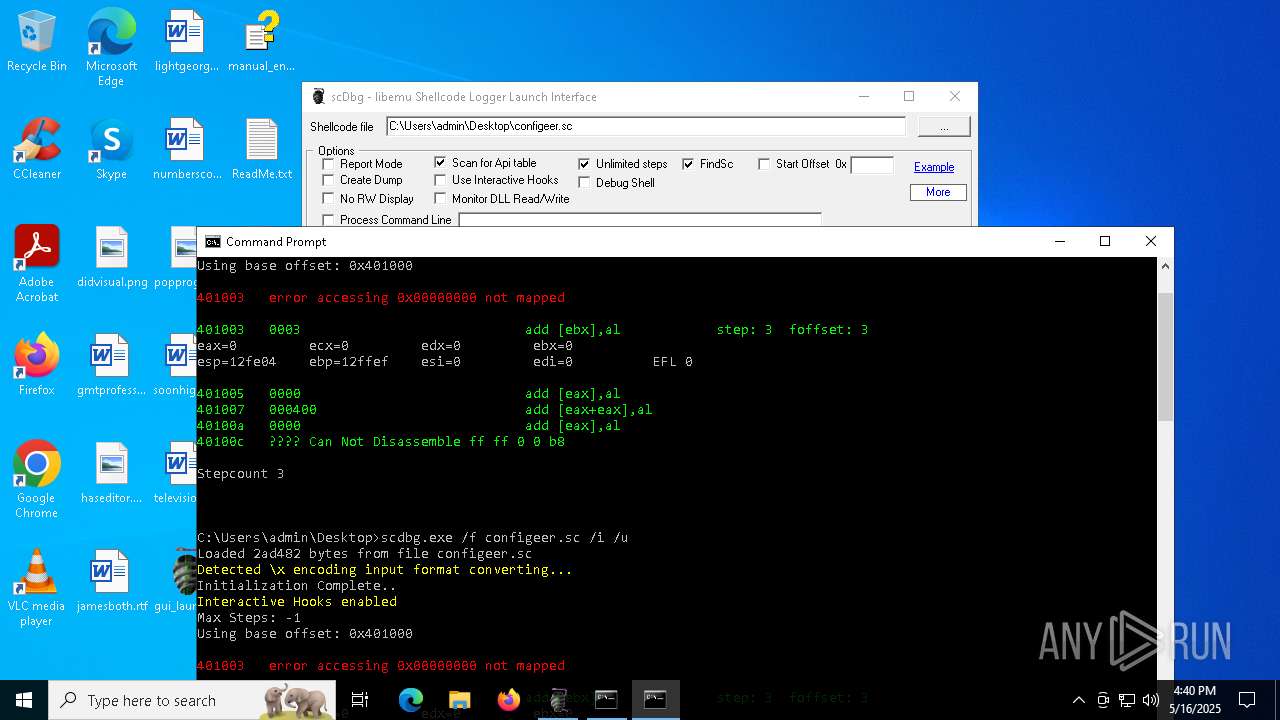Toggle Scan for Api table checkbox
1280x720 pixels.
click(x=440, y=162)
